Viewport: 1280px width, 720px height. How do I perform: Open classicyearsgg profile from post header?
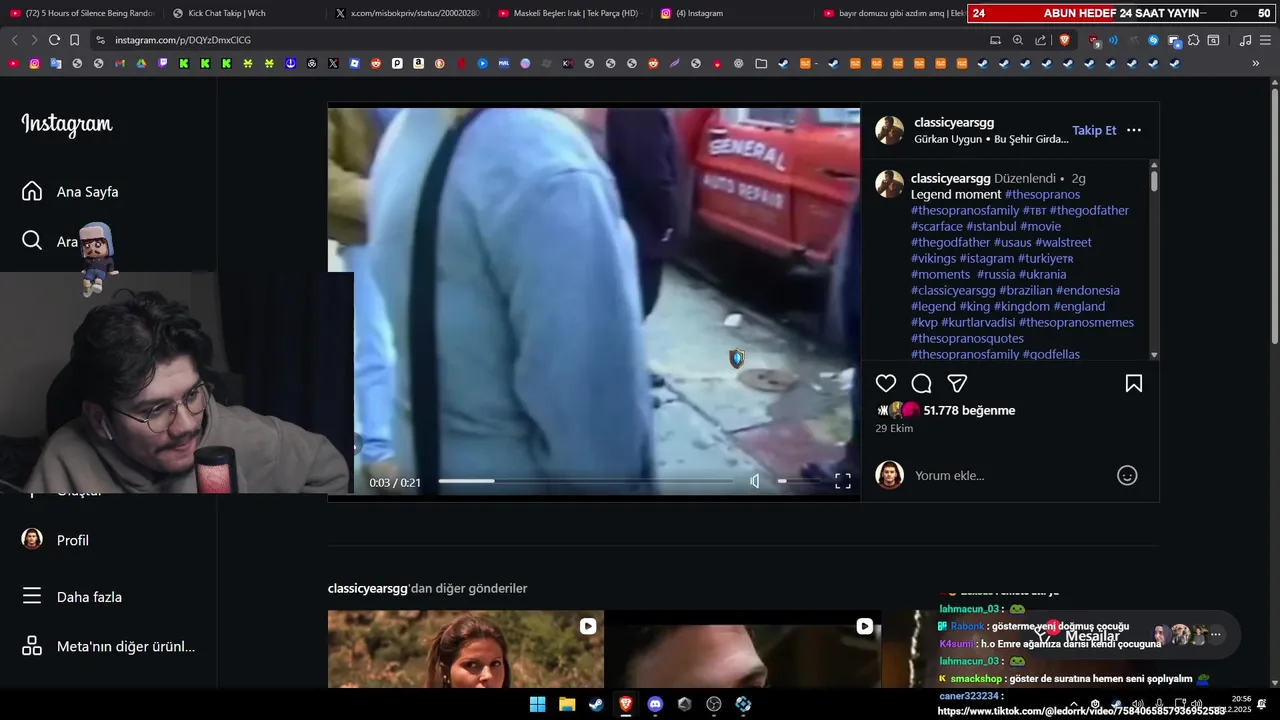point(954,122)
